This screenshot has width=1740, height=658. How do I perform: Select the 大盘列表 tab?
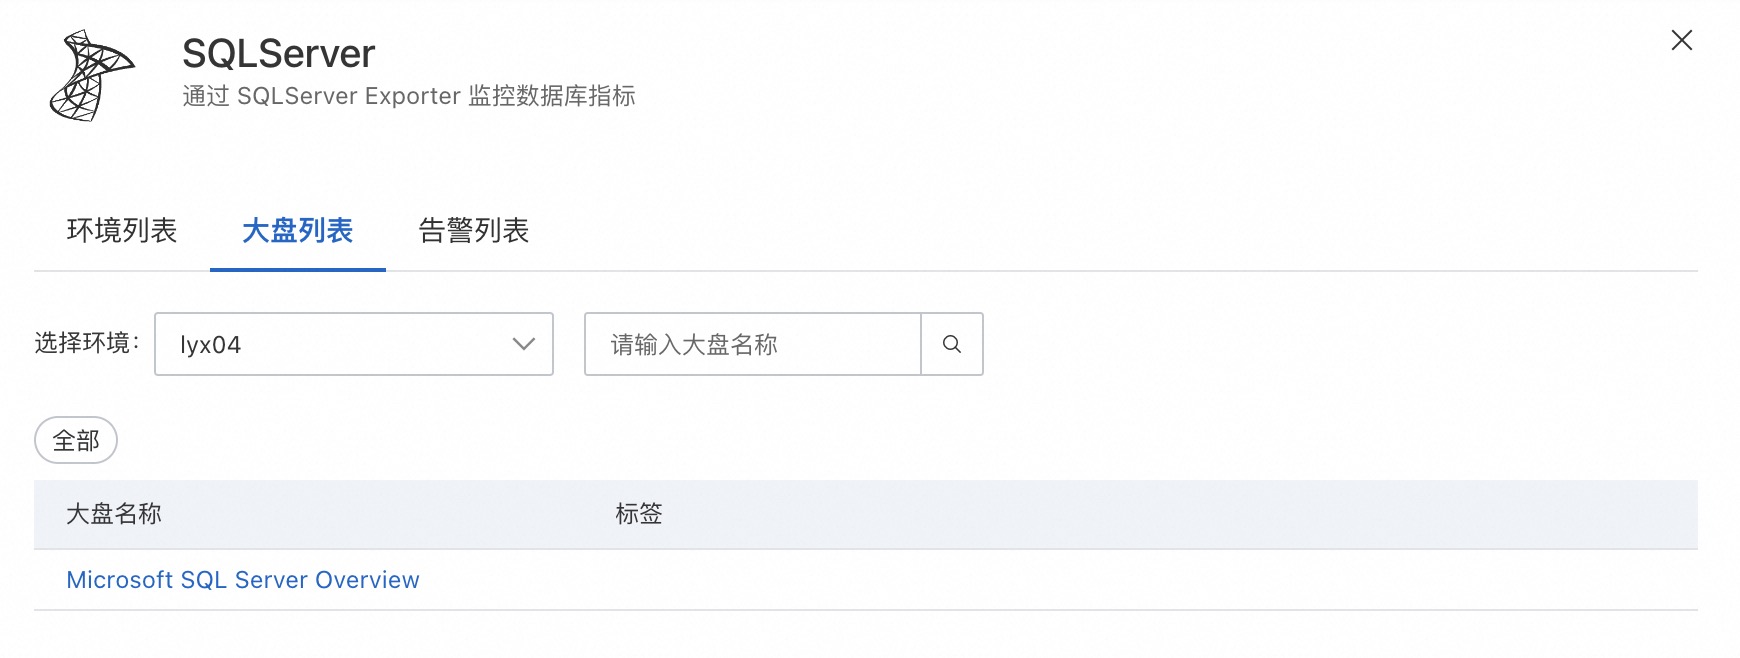coord(297,231)
